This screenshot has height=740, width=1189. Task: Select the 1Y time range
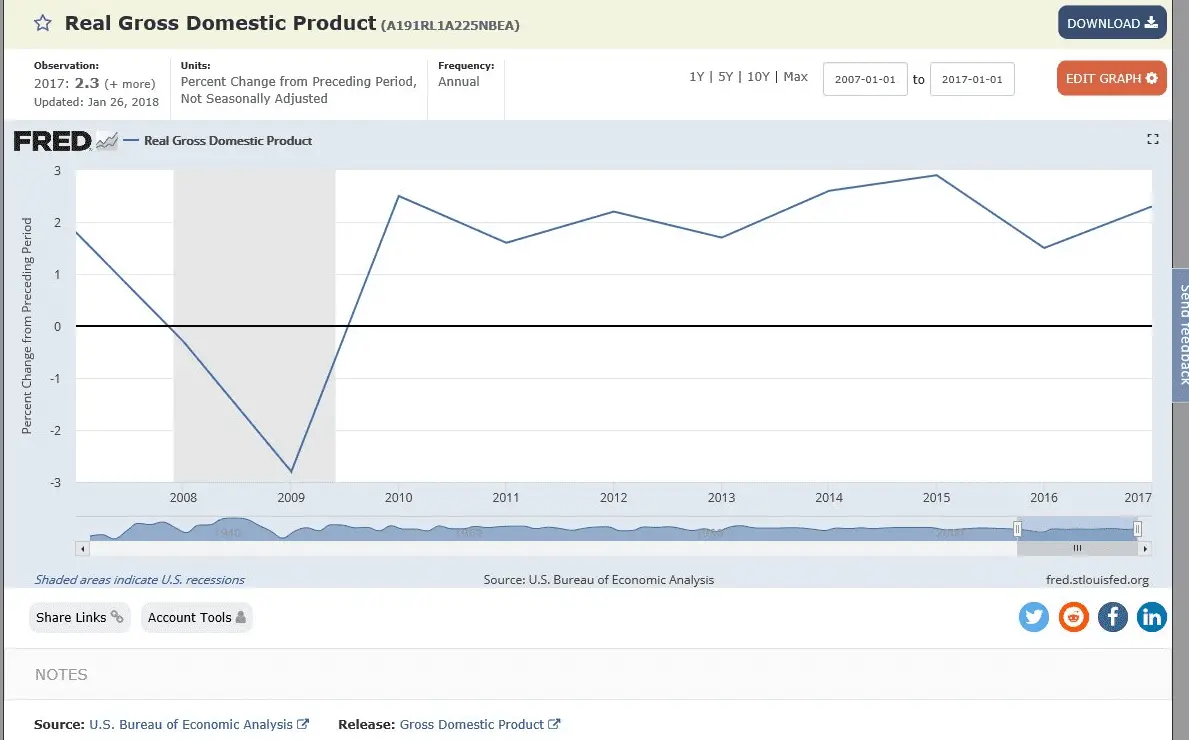tap(696, 77)
